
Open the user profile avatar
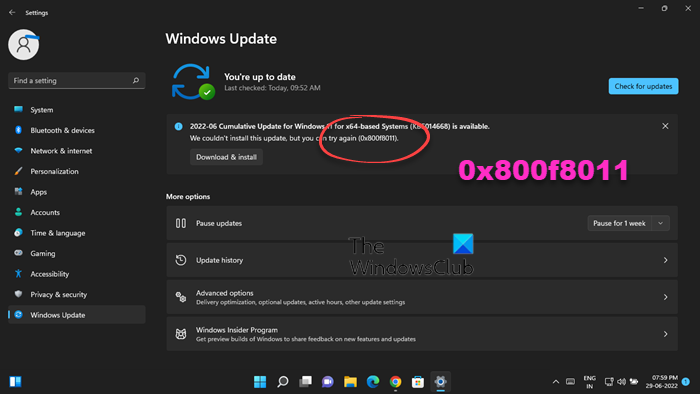tap(24, 45)
